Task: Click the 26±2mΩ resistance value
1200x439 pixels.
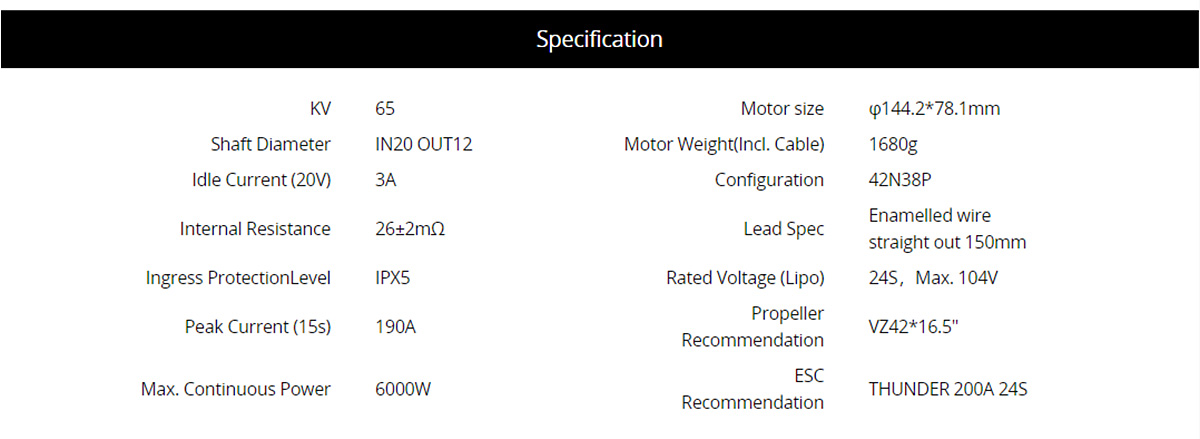Action: click(x=409, y=229)
